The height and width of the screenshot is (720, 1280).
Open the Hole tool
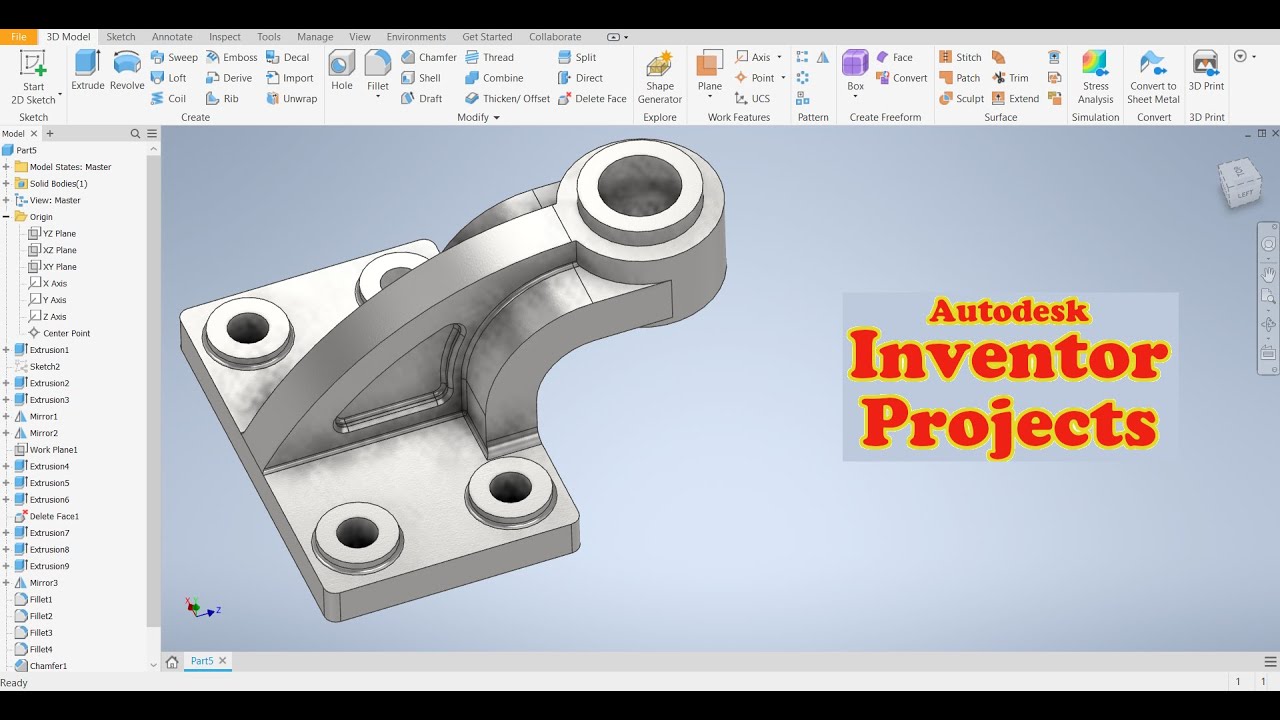coord(342,70)
